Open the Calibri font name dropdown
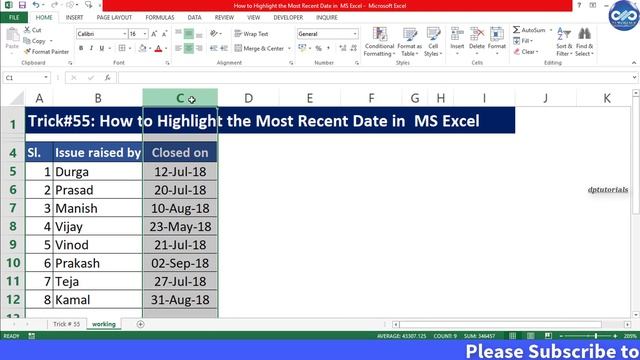This screenshot has width=640, height=360. click(x=124, y=34)
